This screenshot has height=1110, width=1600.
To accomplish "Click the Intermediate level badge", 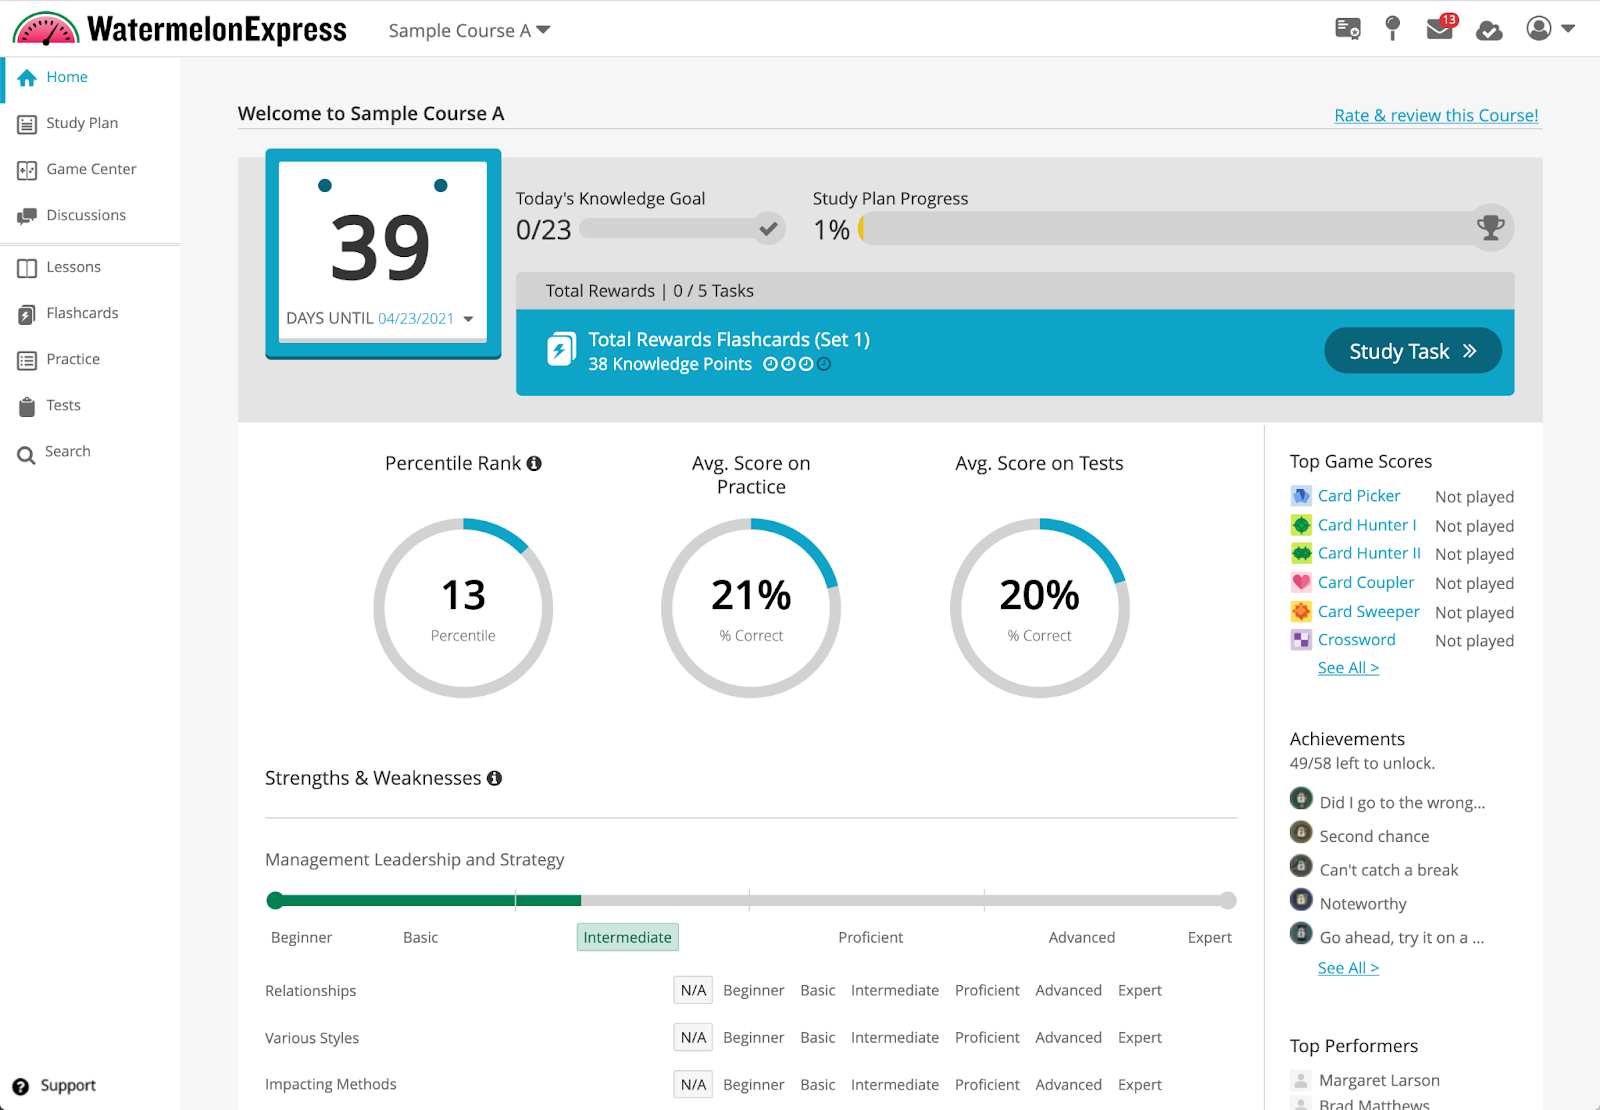I will [628, 938].
